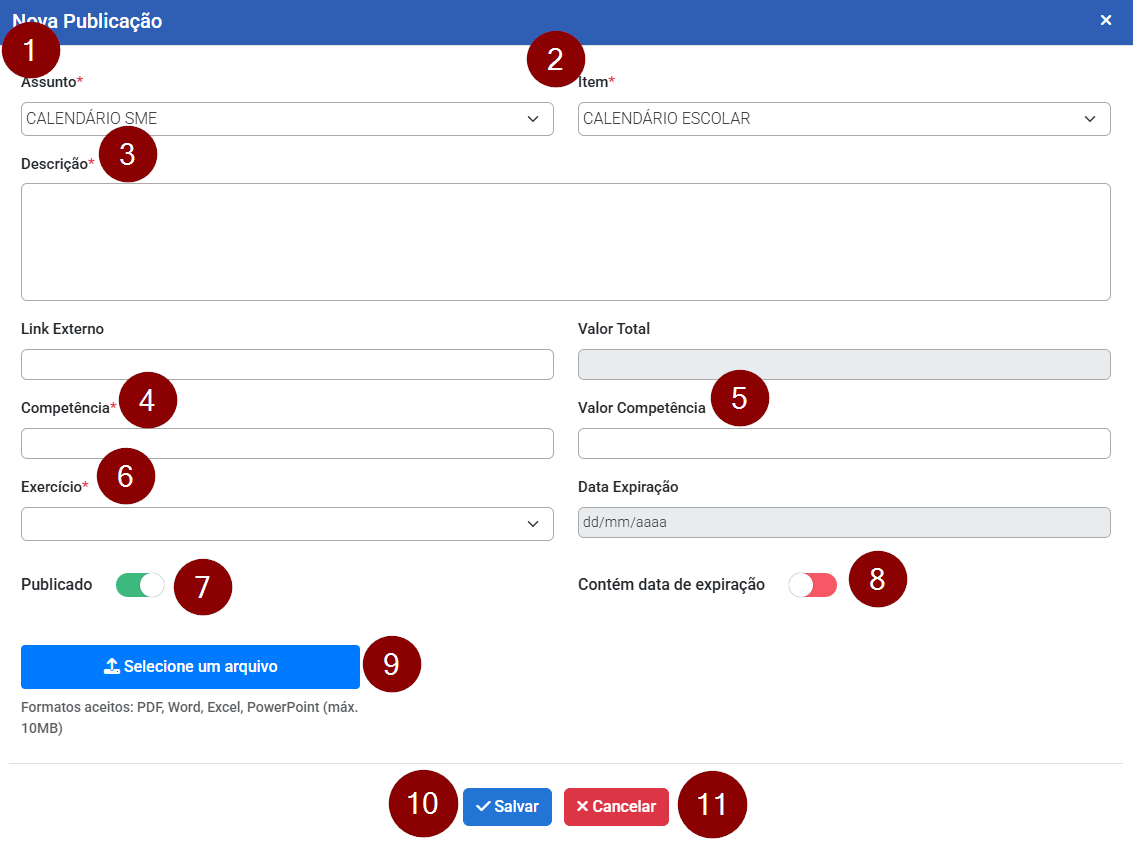The width and height of the screenshot is (1133, 848).
Task: Open the Exercício dropdown
Action: pyautogui.click(x=286, y=524)
